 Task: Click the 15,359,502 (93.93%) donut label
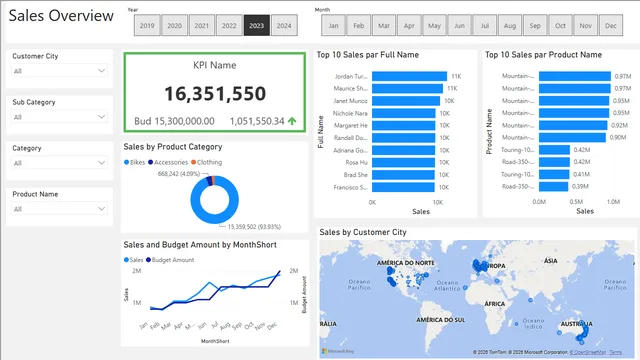[254, 227]
